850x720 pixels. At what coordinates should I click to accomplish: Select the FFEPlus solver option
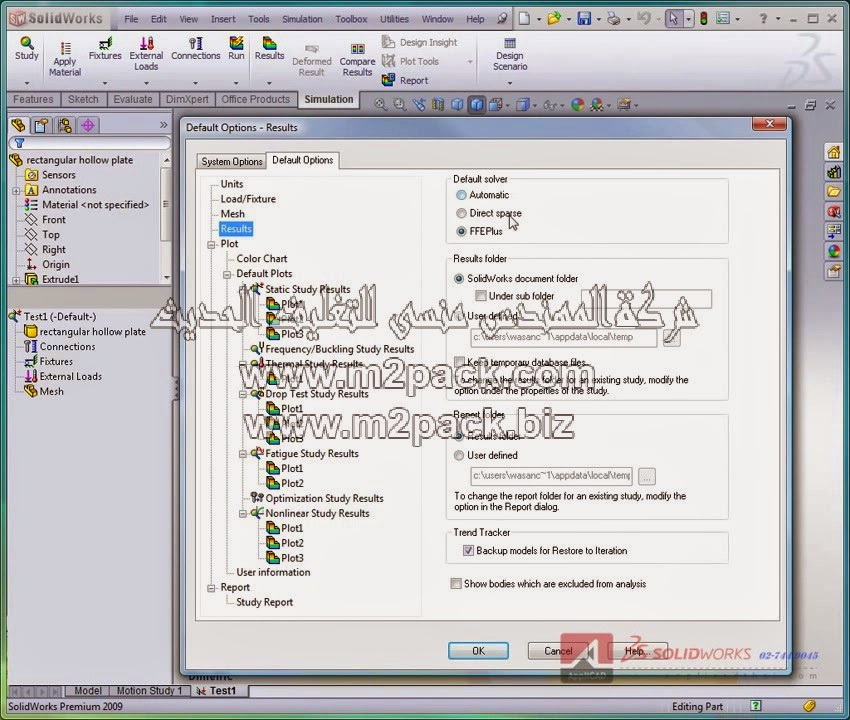(461, 232)
